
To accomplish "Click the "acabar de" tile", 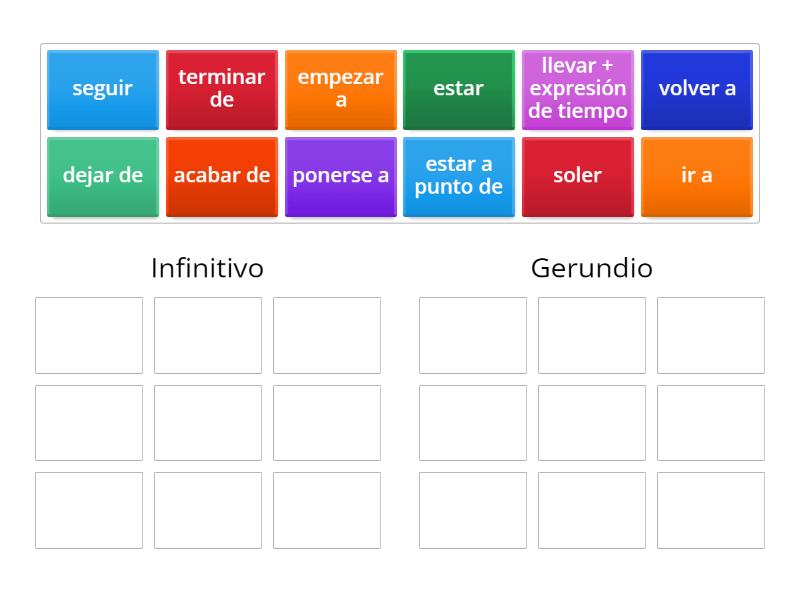I will pyautogui.click(x=221, y=176).
